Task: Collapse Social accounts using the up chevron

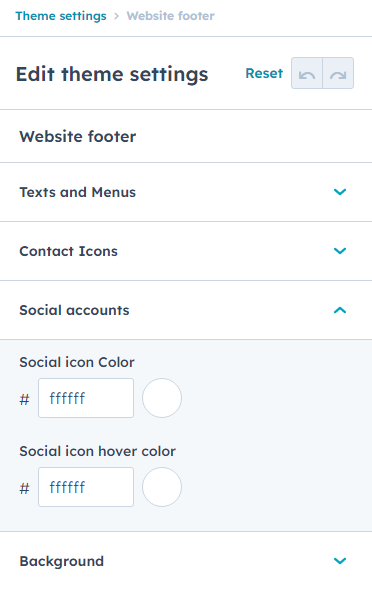Action: 340,310
